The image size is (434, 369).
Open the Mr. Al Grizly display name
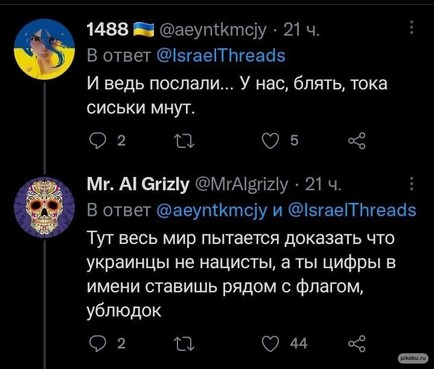pyautogui.click(x=138, y=184)
